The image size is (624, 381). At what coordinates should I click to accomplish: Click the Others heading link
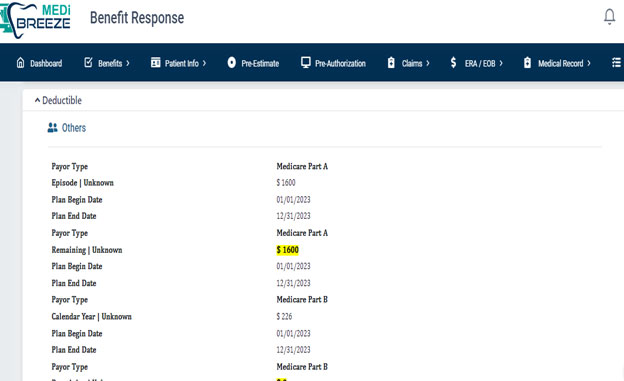point(74,128)
